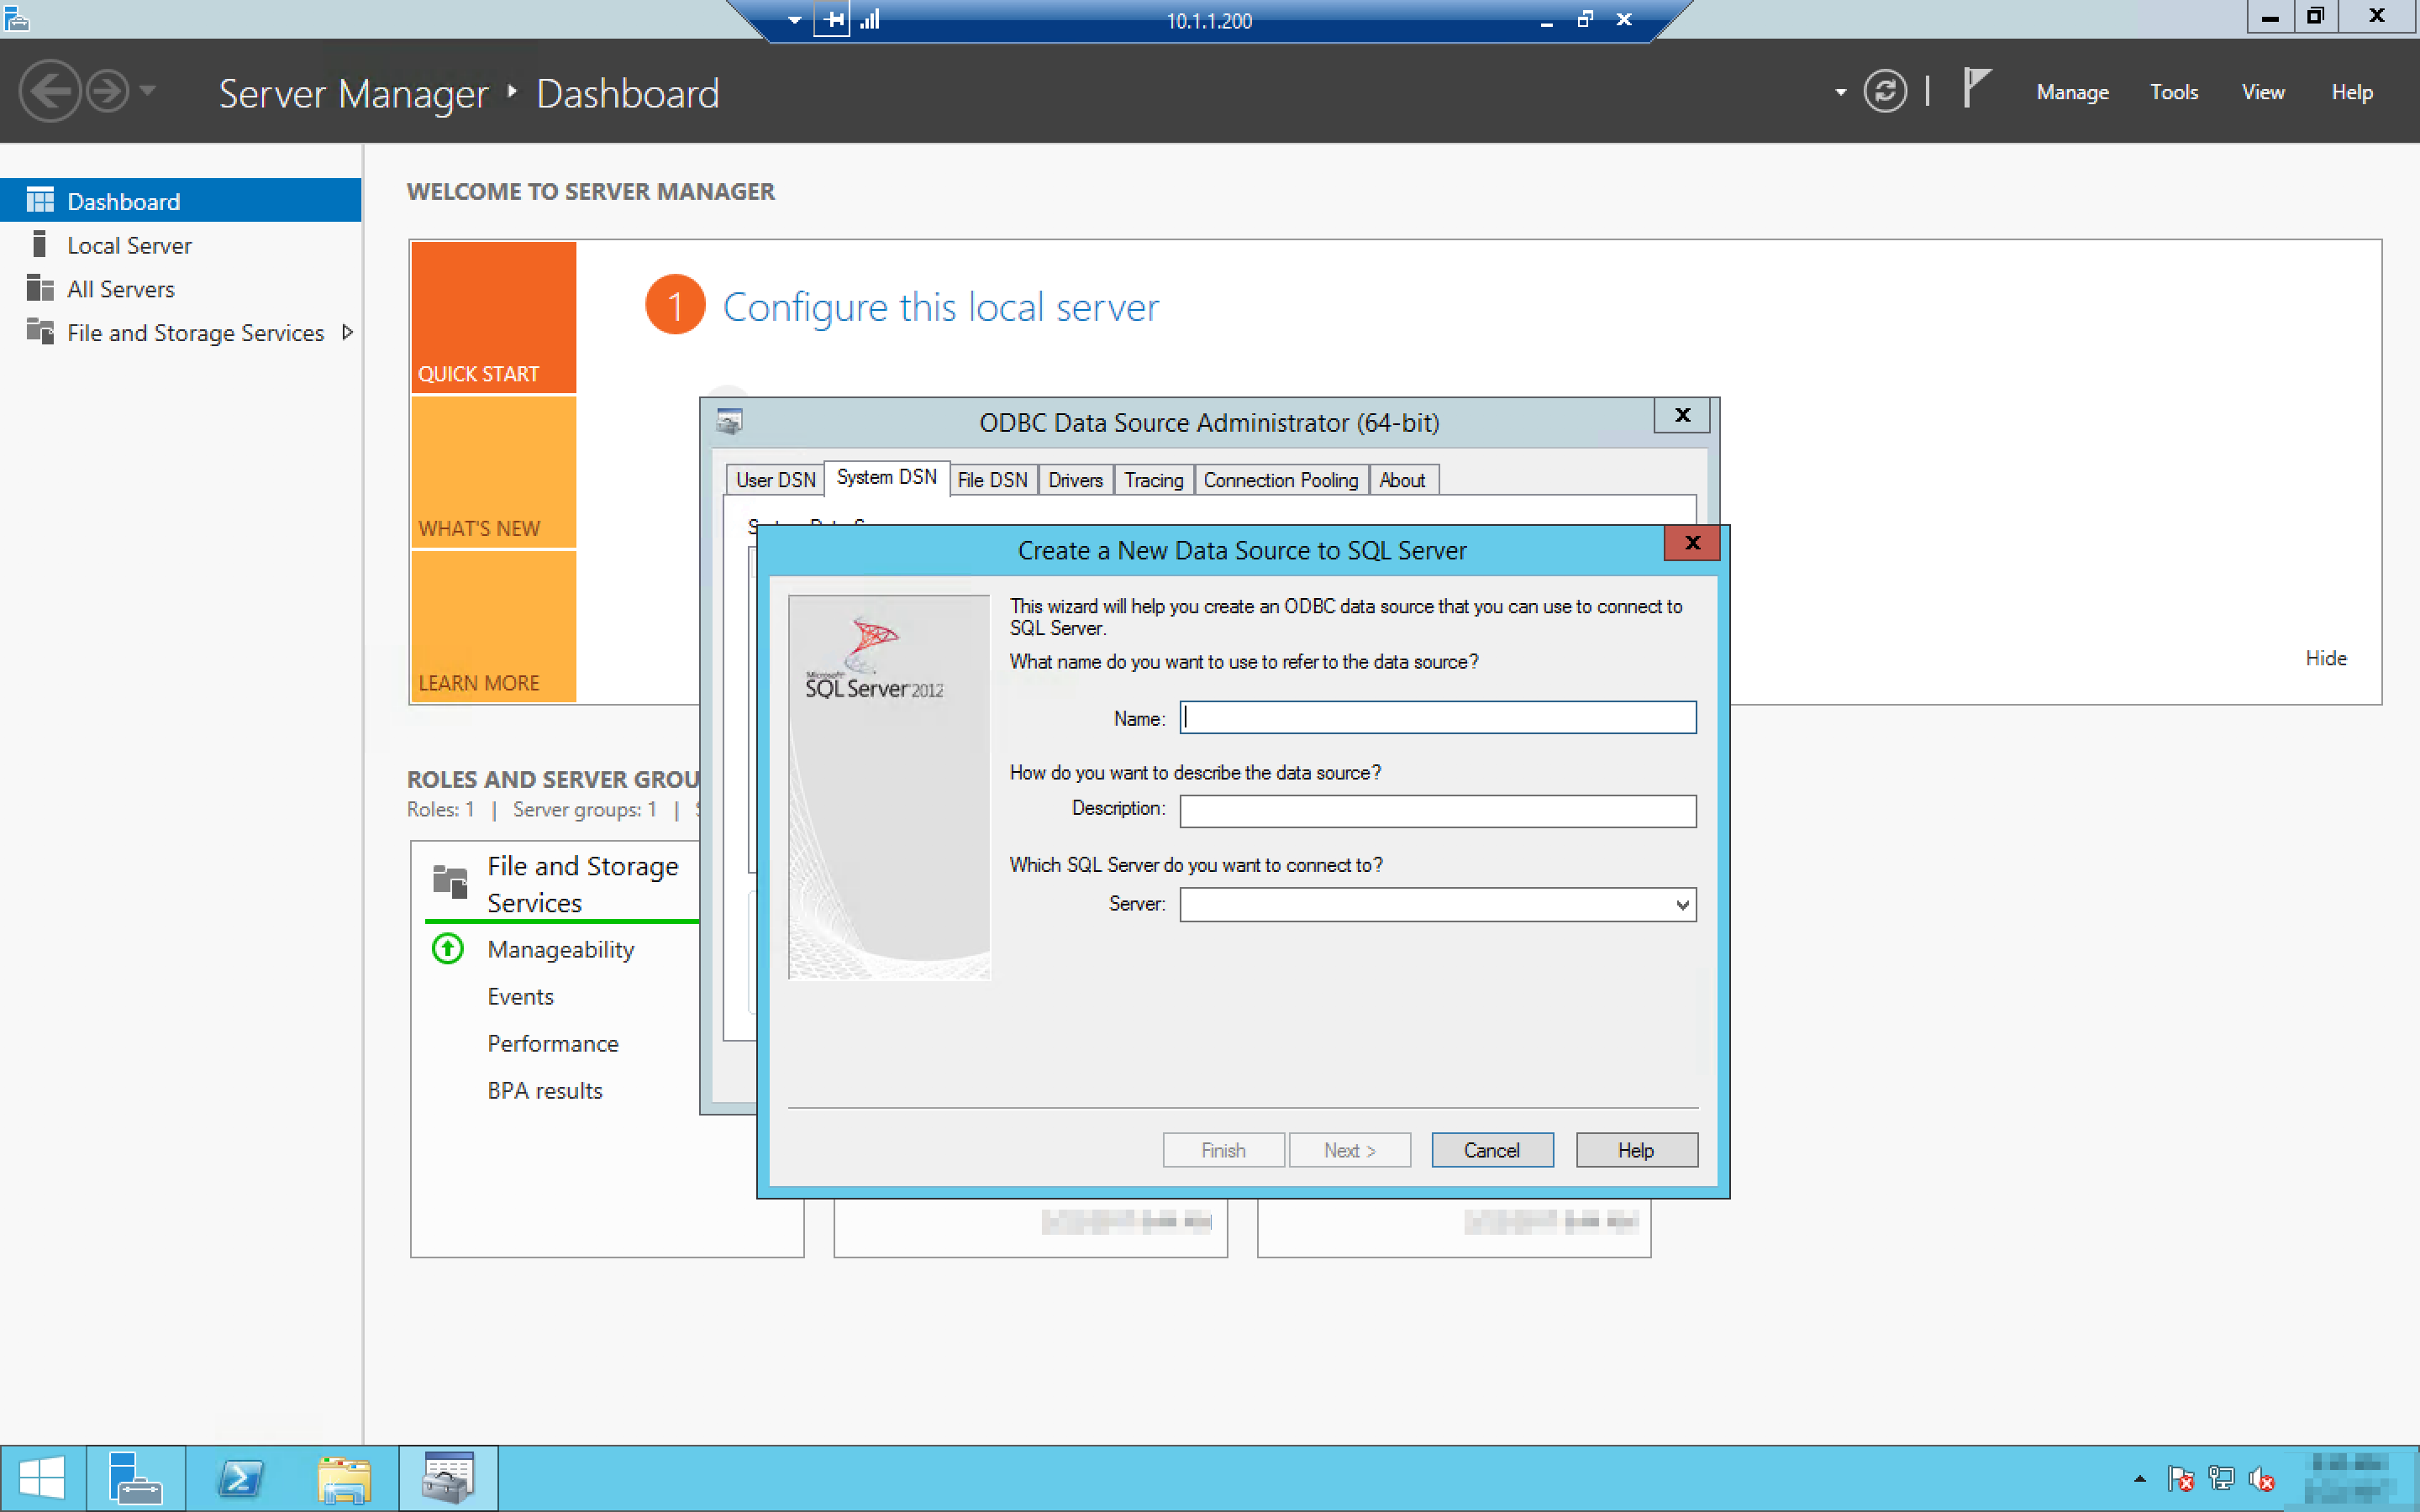Expand File and Storage Services arrow
This screenshot has height=1512, width=2420.
(347, 332)
